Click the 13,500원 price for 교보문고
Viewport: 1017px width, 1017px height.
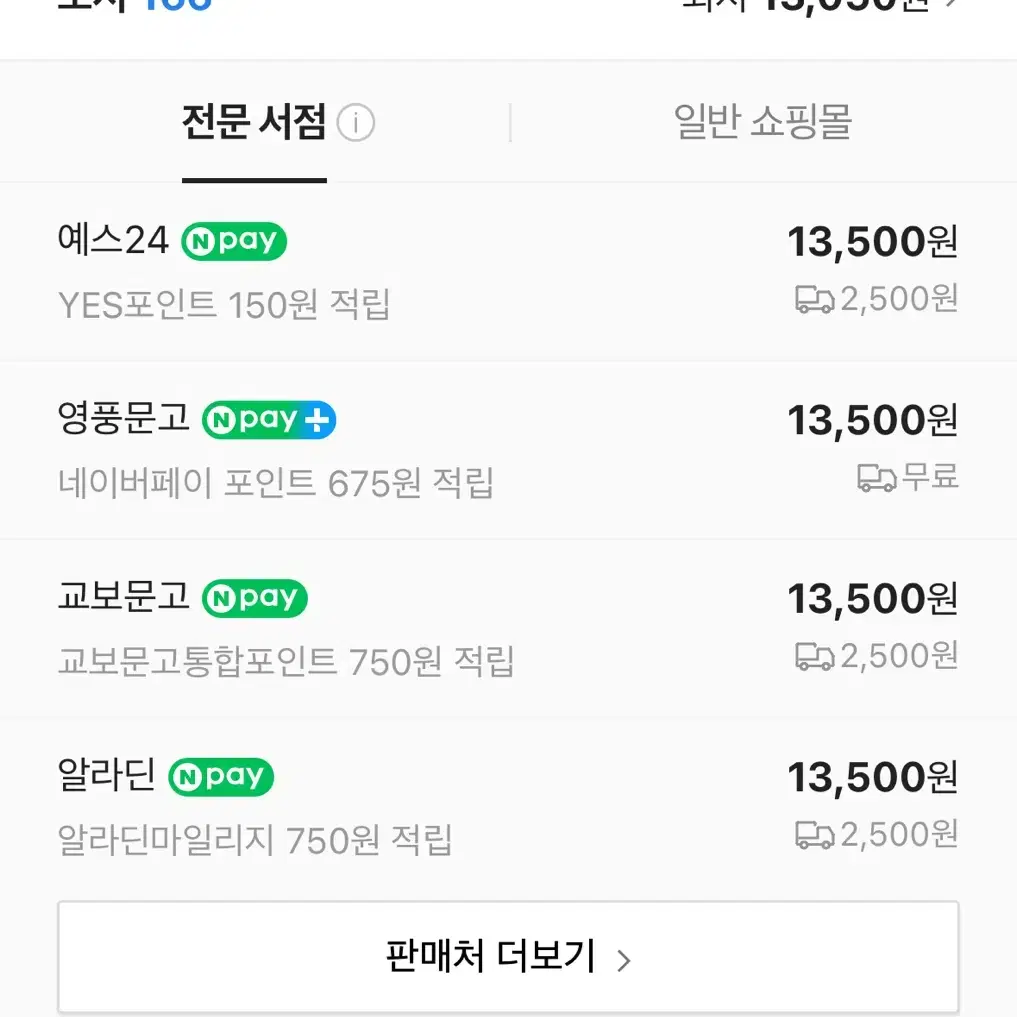(872, 598)
